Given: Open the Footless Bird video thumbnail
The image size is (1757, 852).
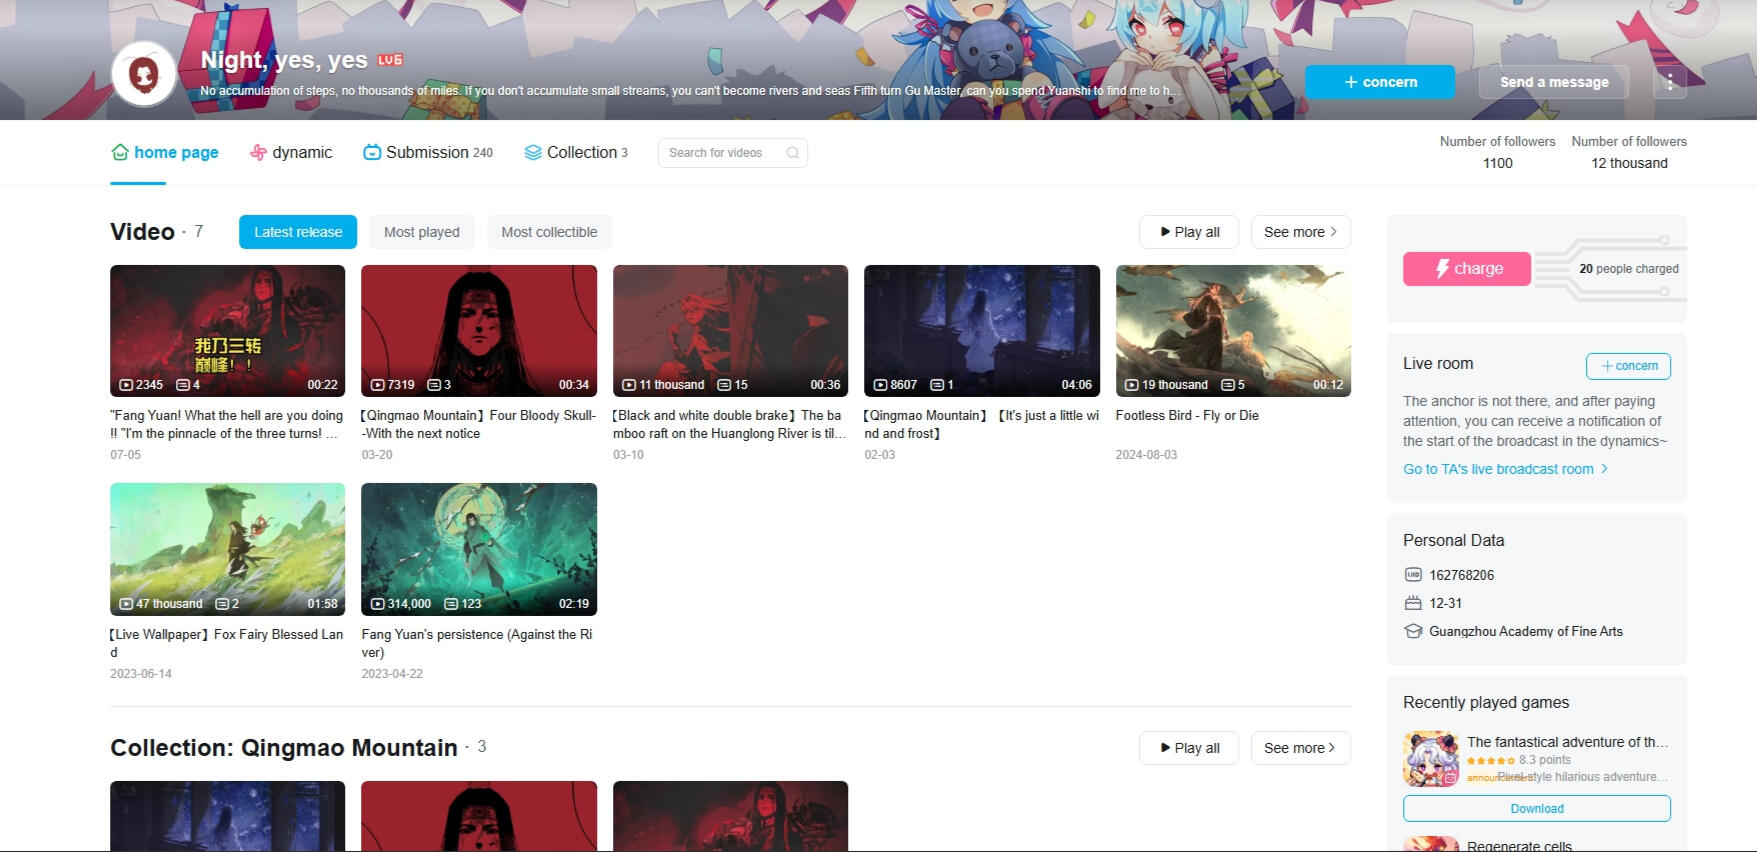Looking at the screenshot, I should click(1232, 330).
